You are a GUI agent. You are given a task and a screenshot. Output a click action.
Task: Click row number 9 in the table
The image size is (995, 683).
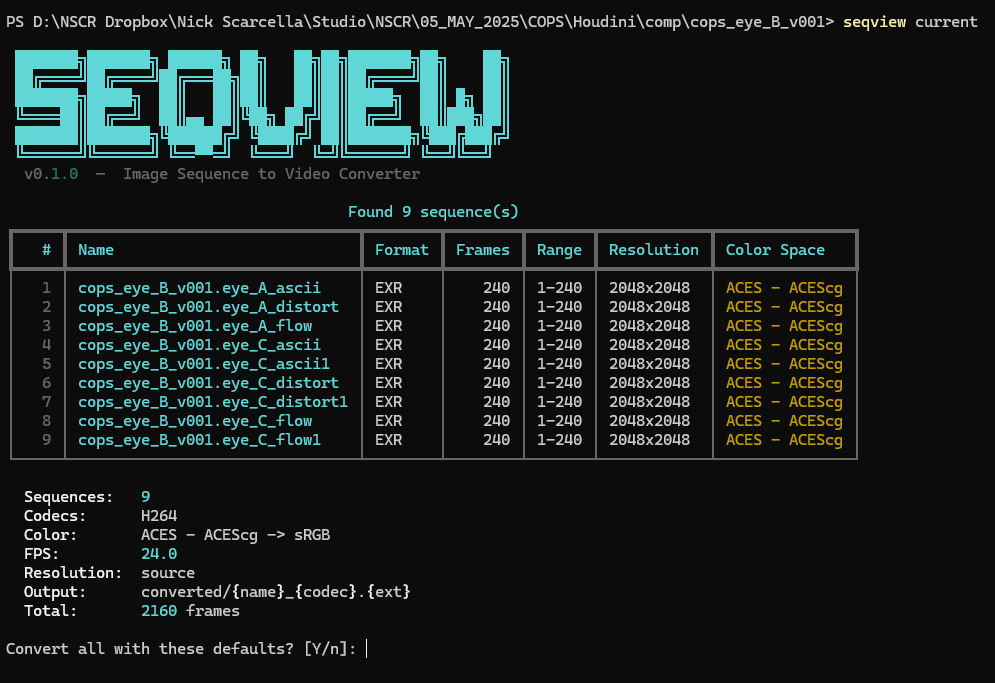[x=46, y=441]
